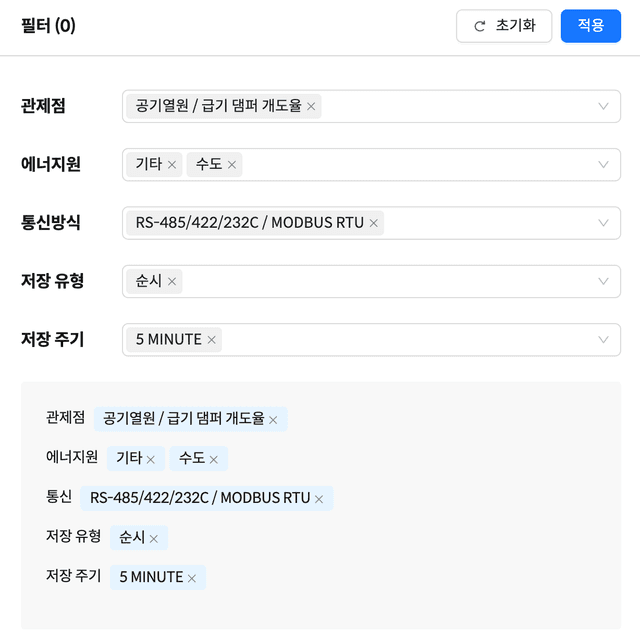This screenshot has width=640, height=640.
Task: Open the 저장 유형 dropdown chevron
Action: tap(603, 282)
